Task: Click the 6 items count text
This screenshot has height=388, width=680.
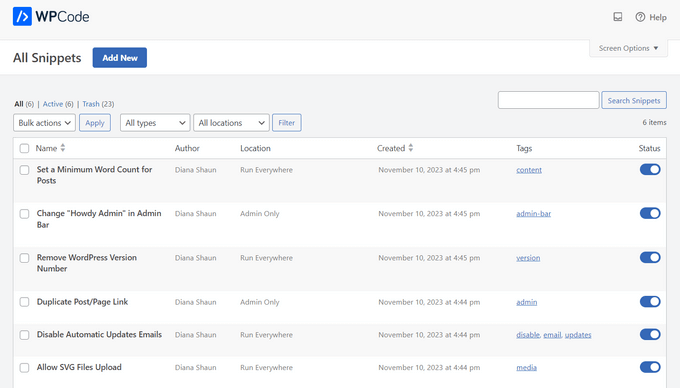Action: pyautogui.click(x=654, y=122)
